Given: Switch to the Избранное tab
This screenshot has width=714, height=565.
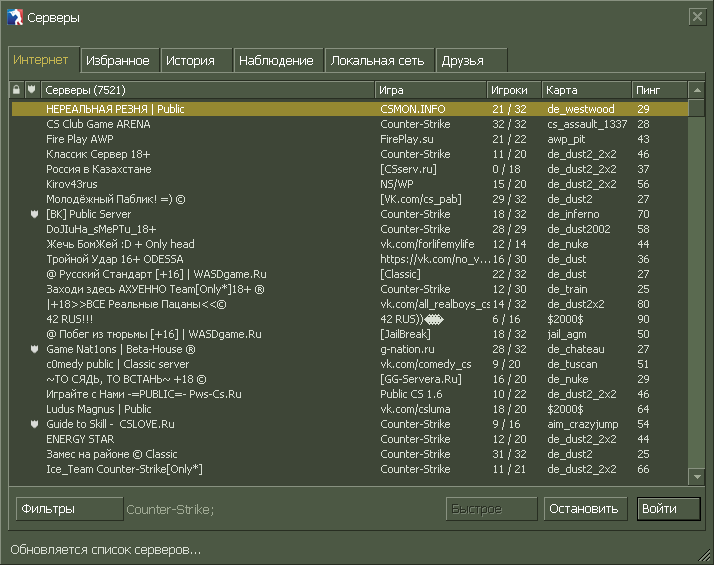Looking at the screenshot, I should pyautogui.click(x=120, y=61).
